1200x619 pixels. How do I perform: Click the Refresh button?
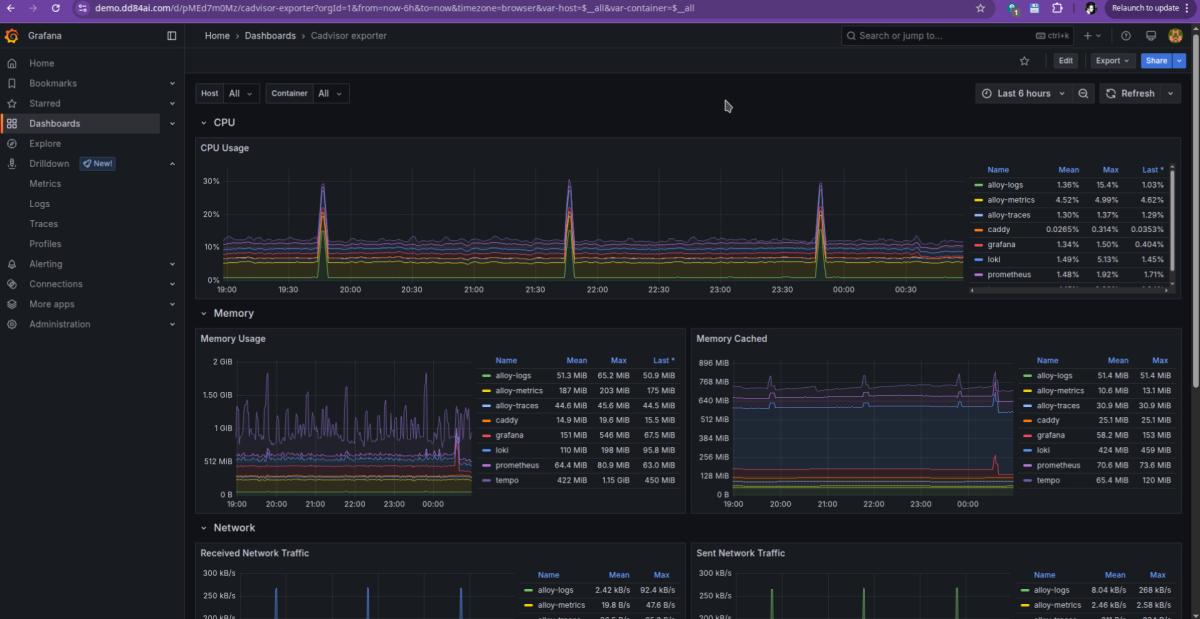pyautogui.click(x=1132, y=93)
